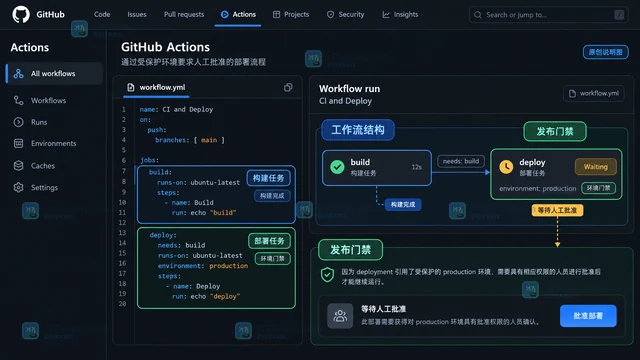The height and width of the screenshot is (360, 640).
Task: Click the 原创说明图 badge
Action: 605,52
